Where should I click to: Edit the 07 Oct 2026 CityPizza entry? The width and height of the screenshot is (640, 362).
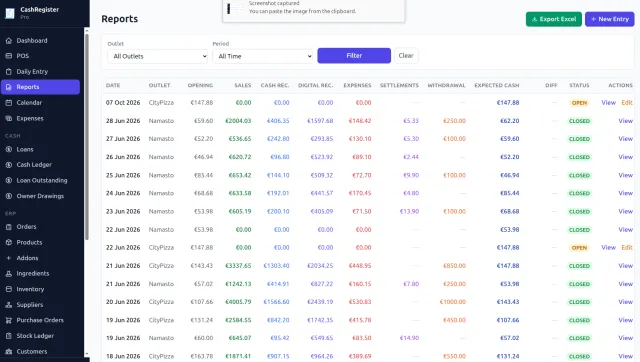[627, 103]
